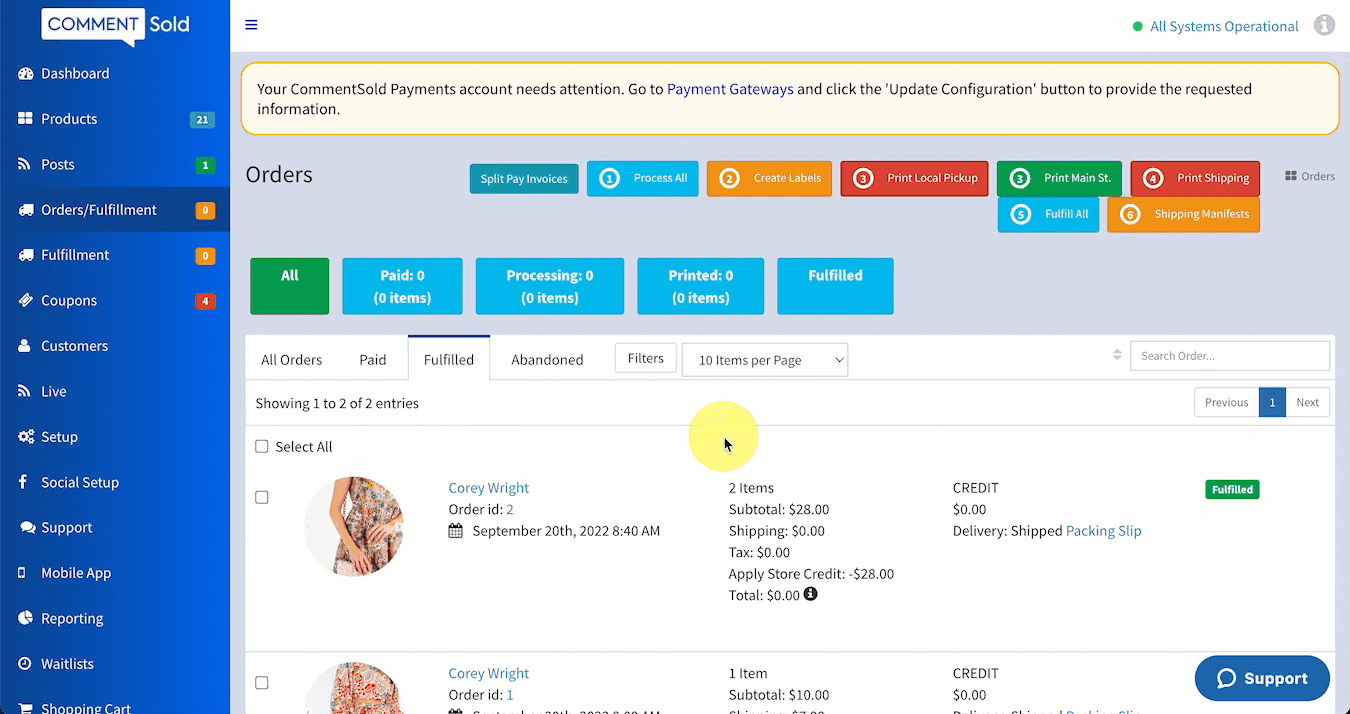Open the Support chat bubble button
Screen dimensions: 1350x714
click(1262, 678)
